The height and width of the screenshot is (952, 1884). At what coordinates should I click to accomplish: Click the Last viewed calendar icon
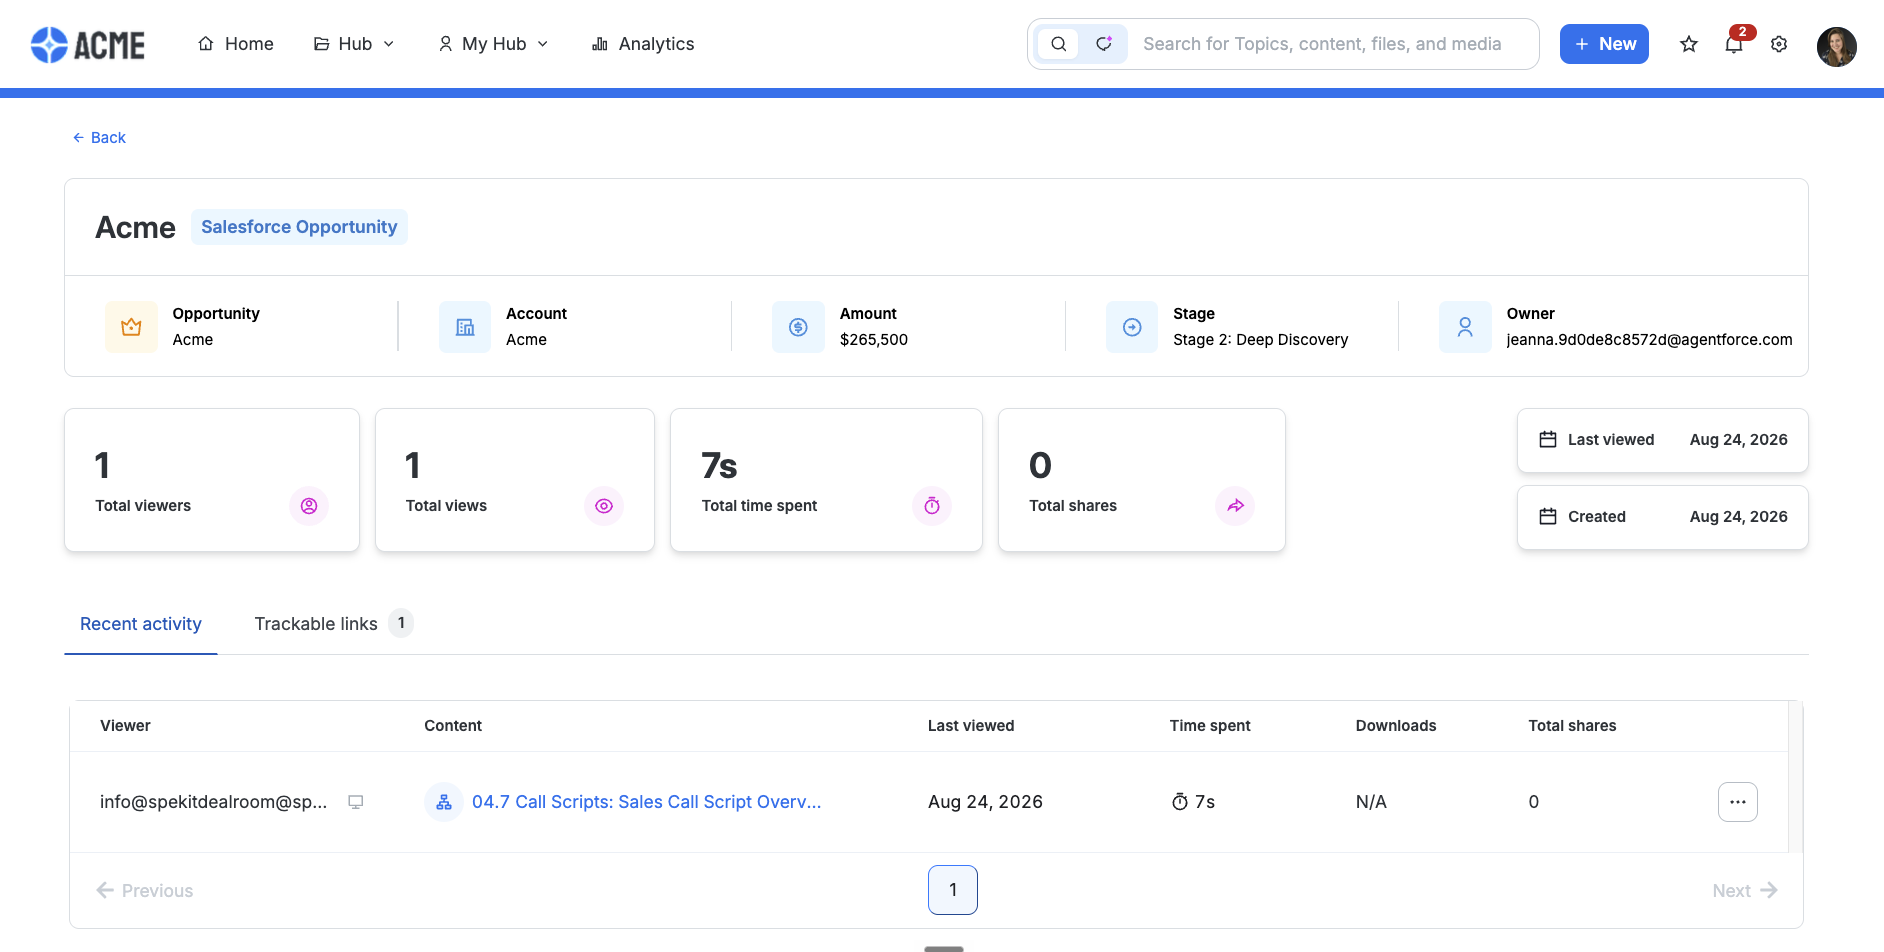pyautogui.click(x=1548, y=440)
